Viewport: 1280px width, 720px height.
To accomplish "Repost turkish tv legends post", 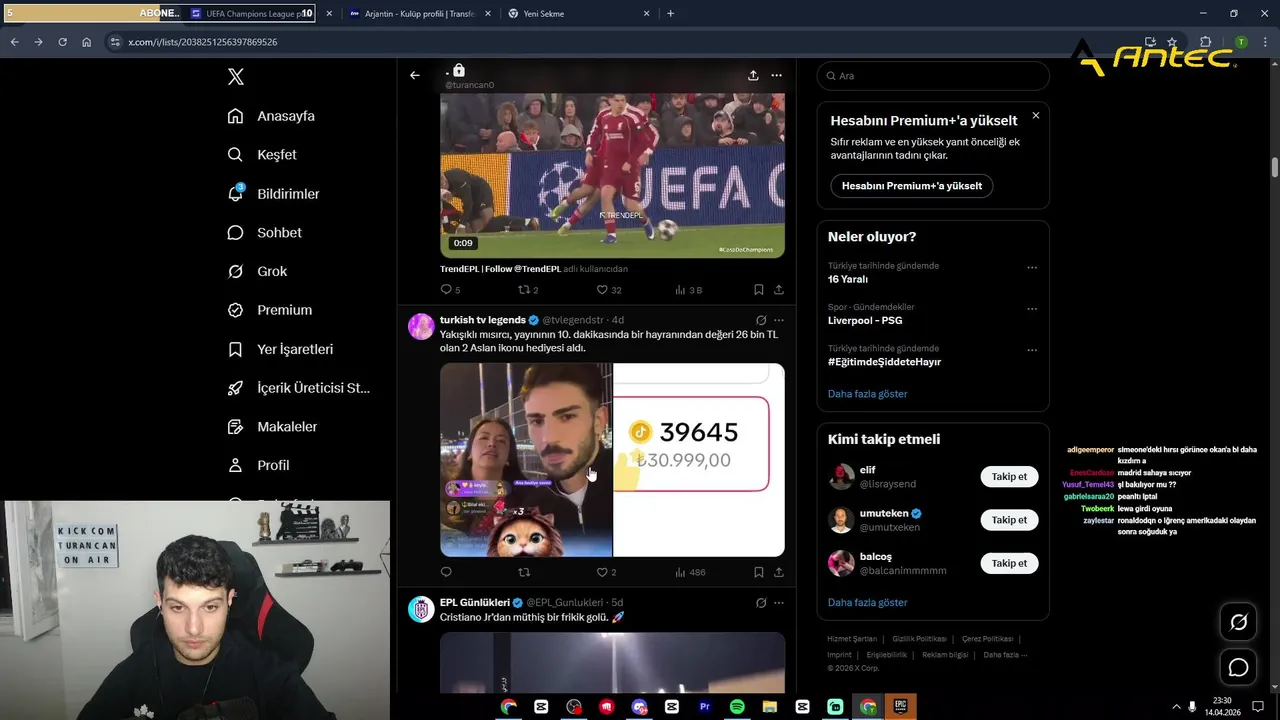I will pos(524,573).
